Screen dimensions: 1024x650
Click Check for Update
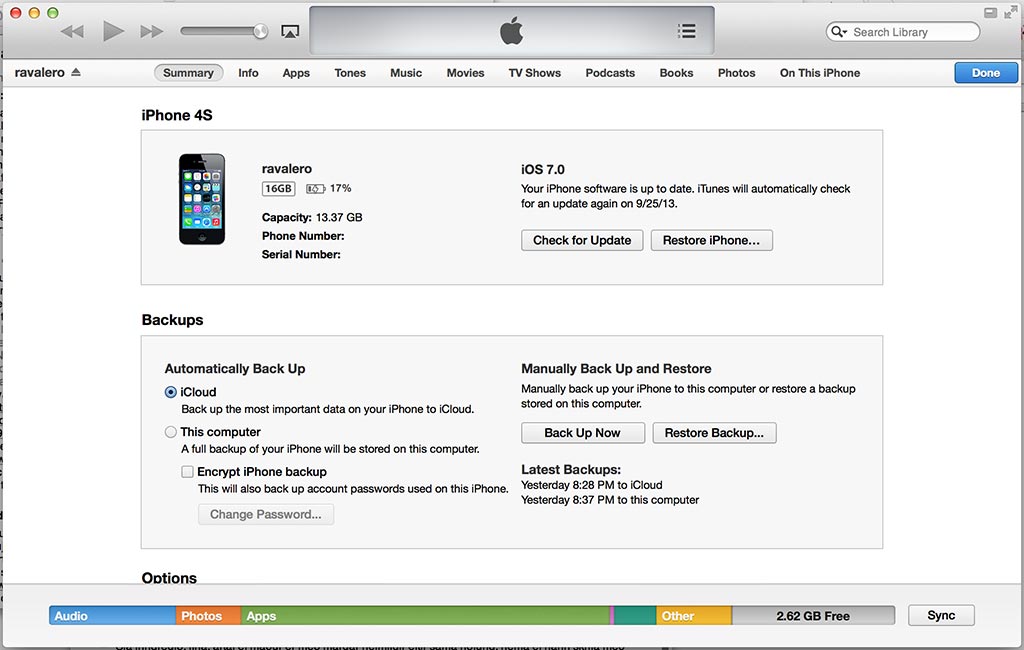[581, 240]
